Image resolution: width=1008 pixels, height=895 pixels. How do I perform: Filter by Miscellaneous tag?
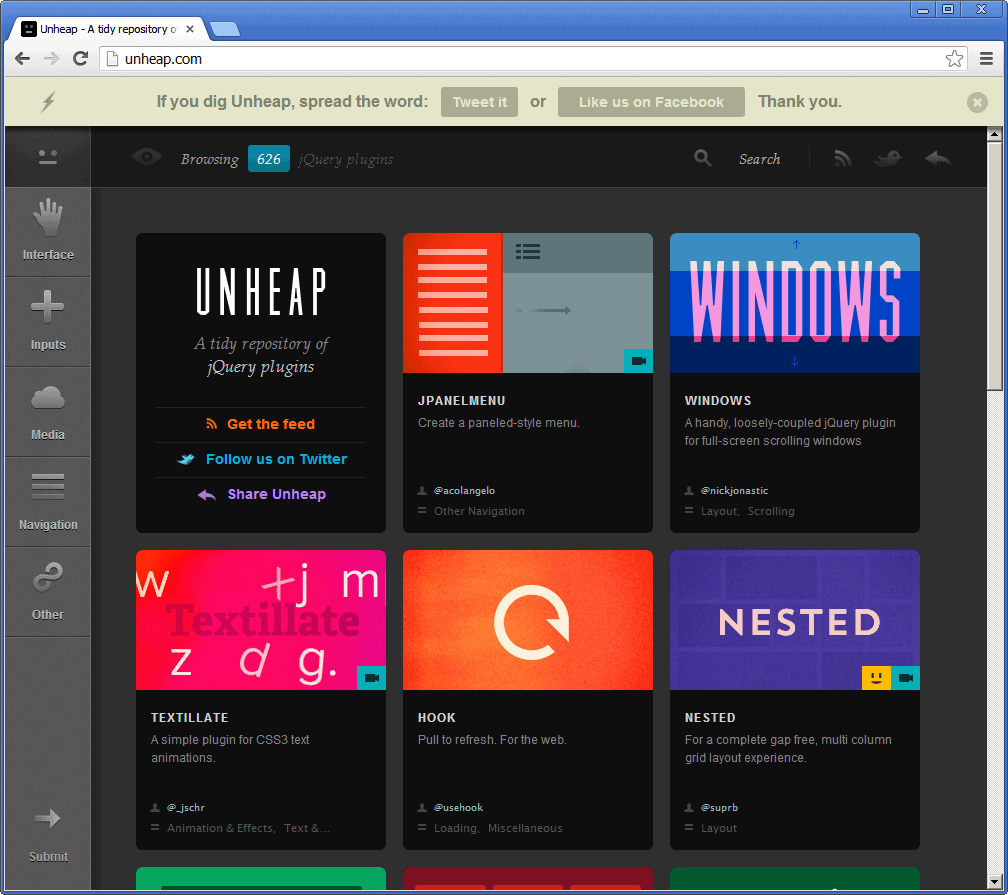(x=525, y=828)
